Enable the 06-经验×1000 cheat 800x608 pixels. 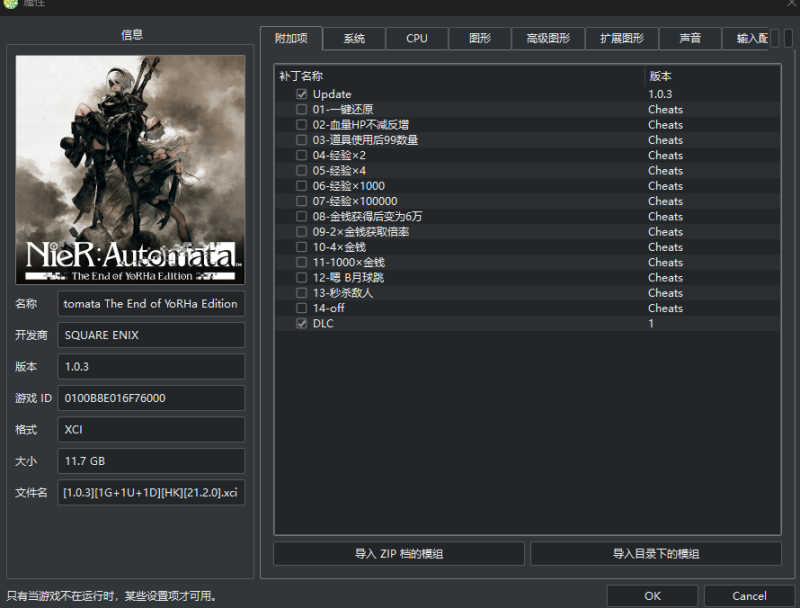pos(302,186)
